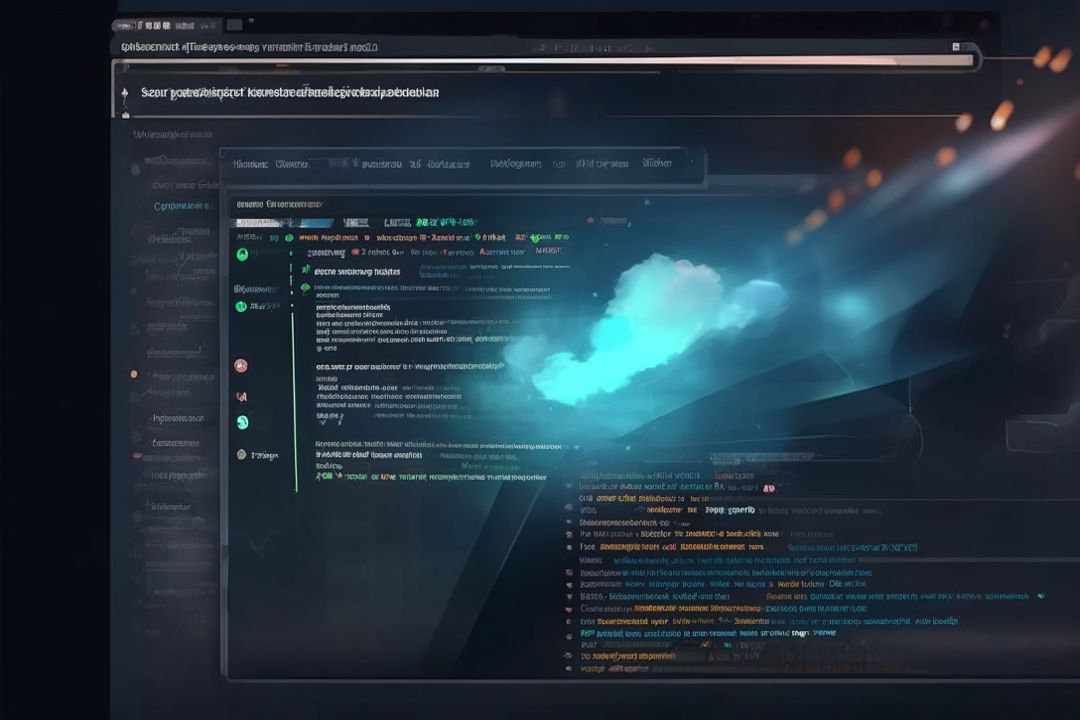Open the highlighted cyan item in the left panel
The image size is (1080, 720).
tap(182, 206)
